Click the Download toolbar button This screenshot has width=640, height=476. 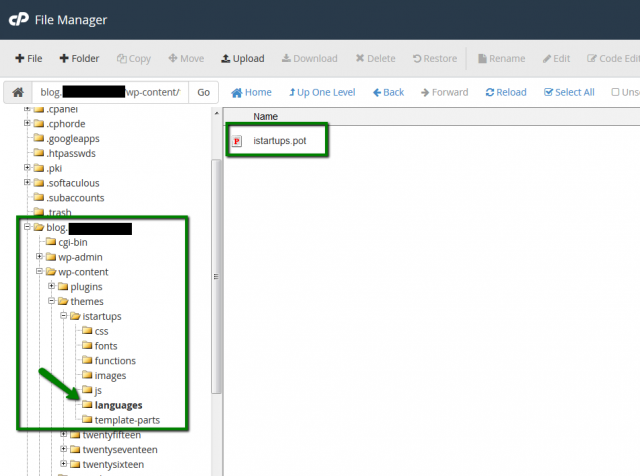tap(310, 58)
